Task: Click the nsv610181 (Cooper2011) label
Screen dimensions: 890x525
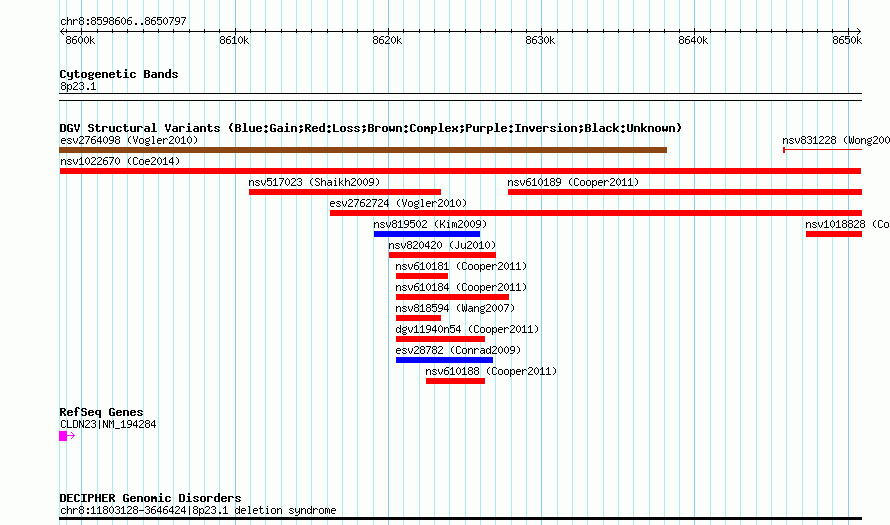Action: pos(461,266)
